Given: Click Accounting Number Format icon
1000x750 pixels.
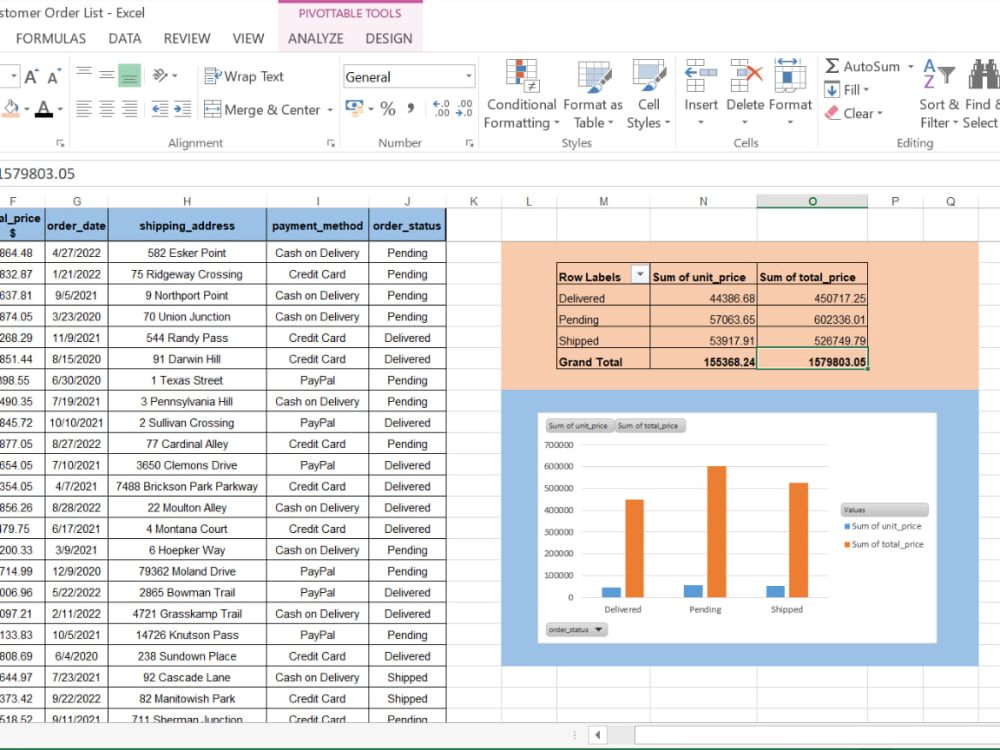Looking at the screenshot, I should click(x=354, y=108).
